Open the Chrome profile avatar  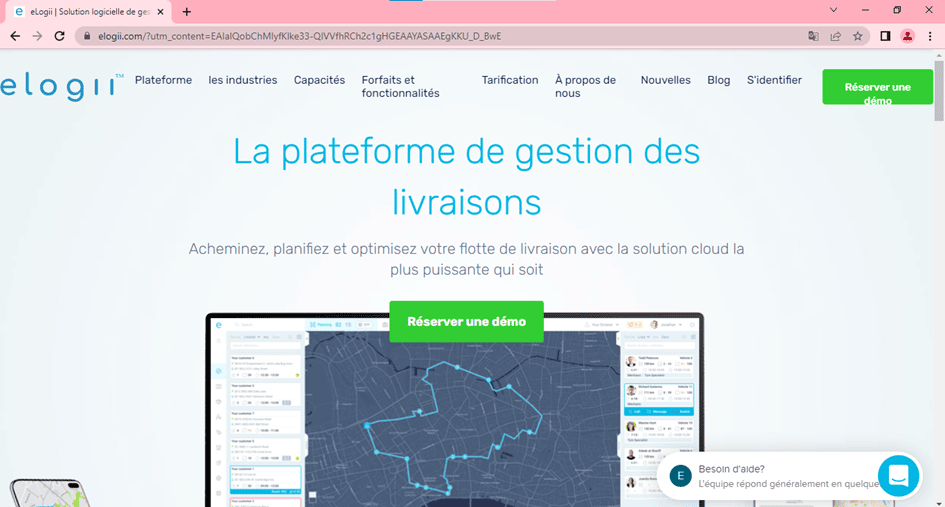pos(907,36)
